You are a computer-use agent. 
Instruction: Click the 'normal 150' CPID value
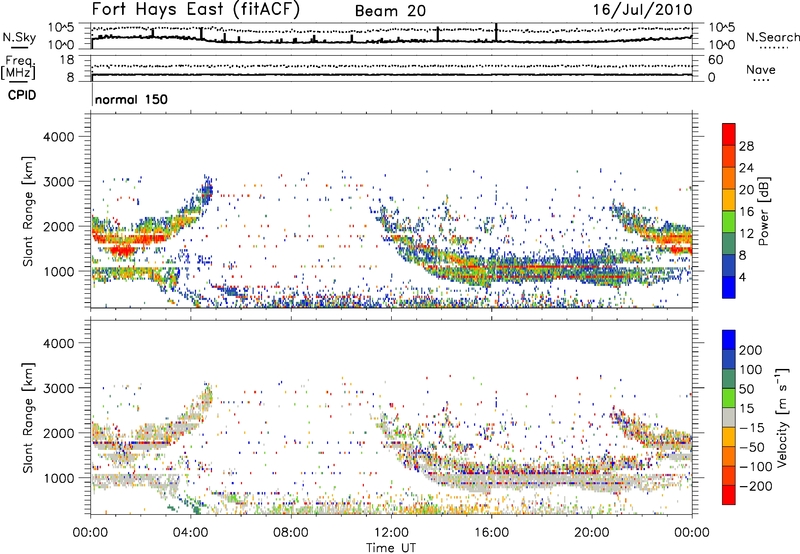[x=131, y=99]
